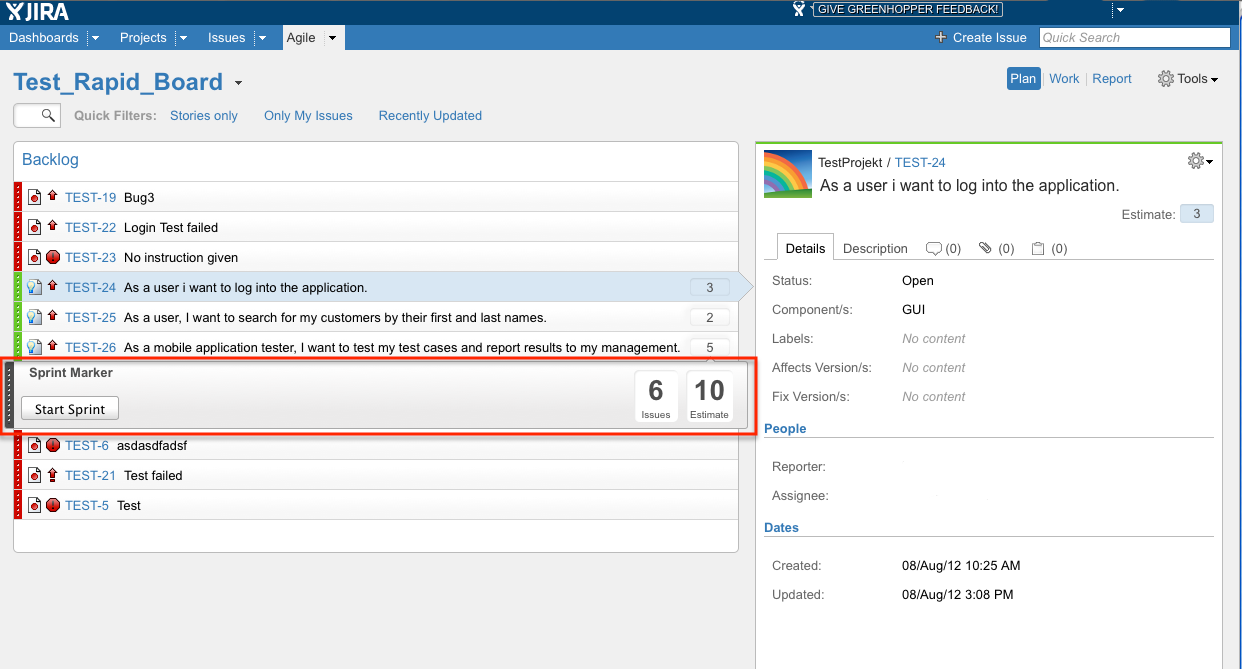Screen dimensions: 1242x669
Task: Open the user profile dropdown arrow in header
Action: pos(1120,10)
